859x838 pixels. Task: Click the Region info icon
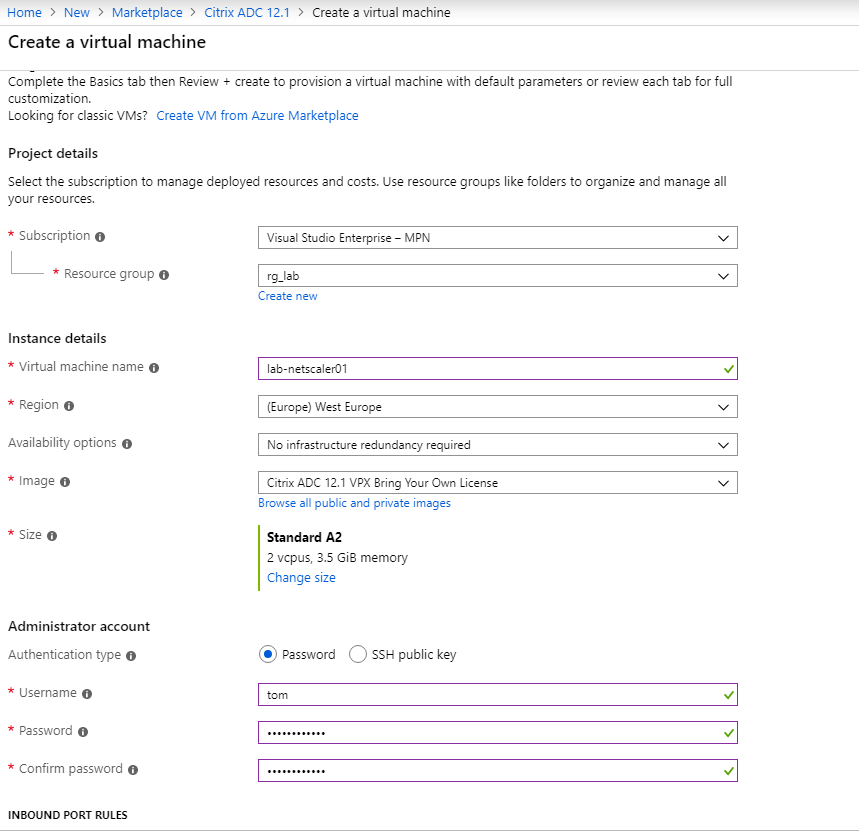pyautogui.click(x=68, y=406)
